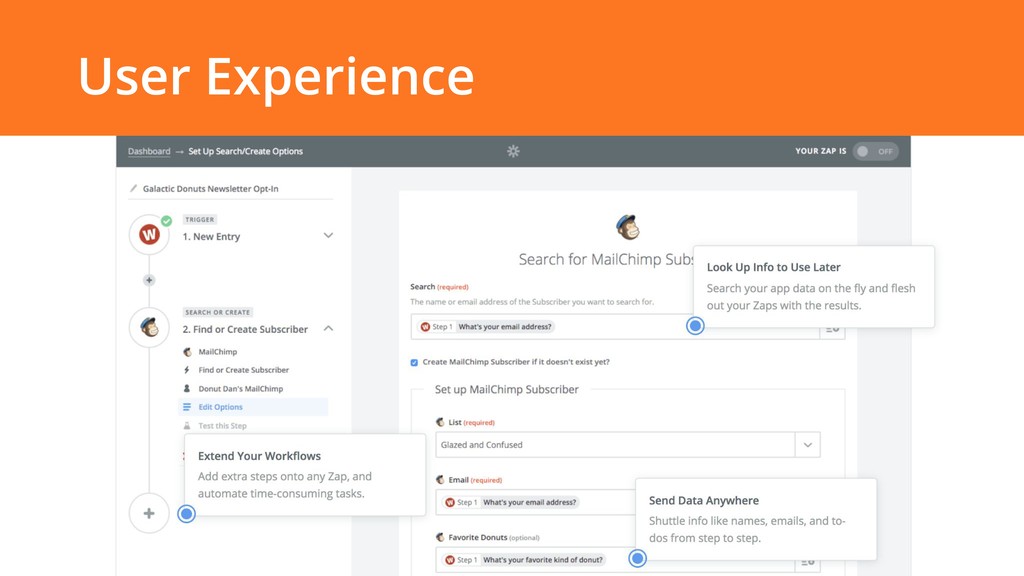Open insert-field menu for Search input
Image resolution: width=1024 pixels, height=576 pixels.
pyautogui.click(x=832, y=328)
